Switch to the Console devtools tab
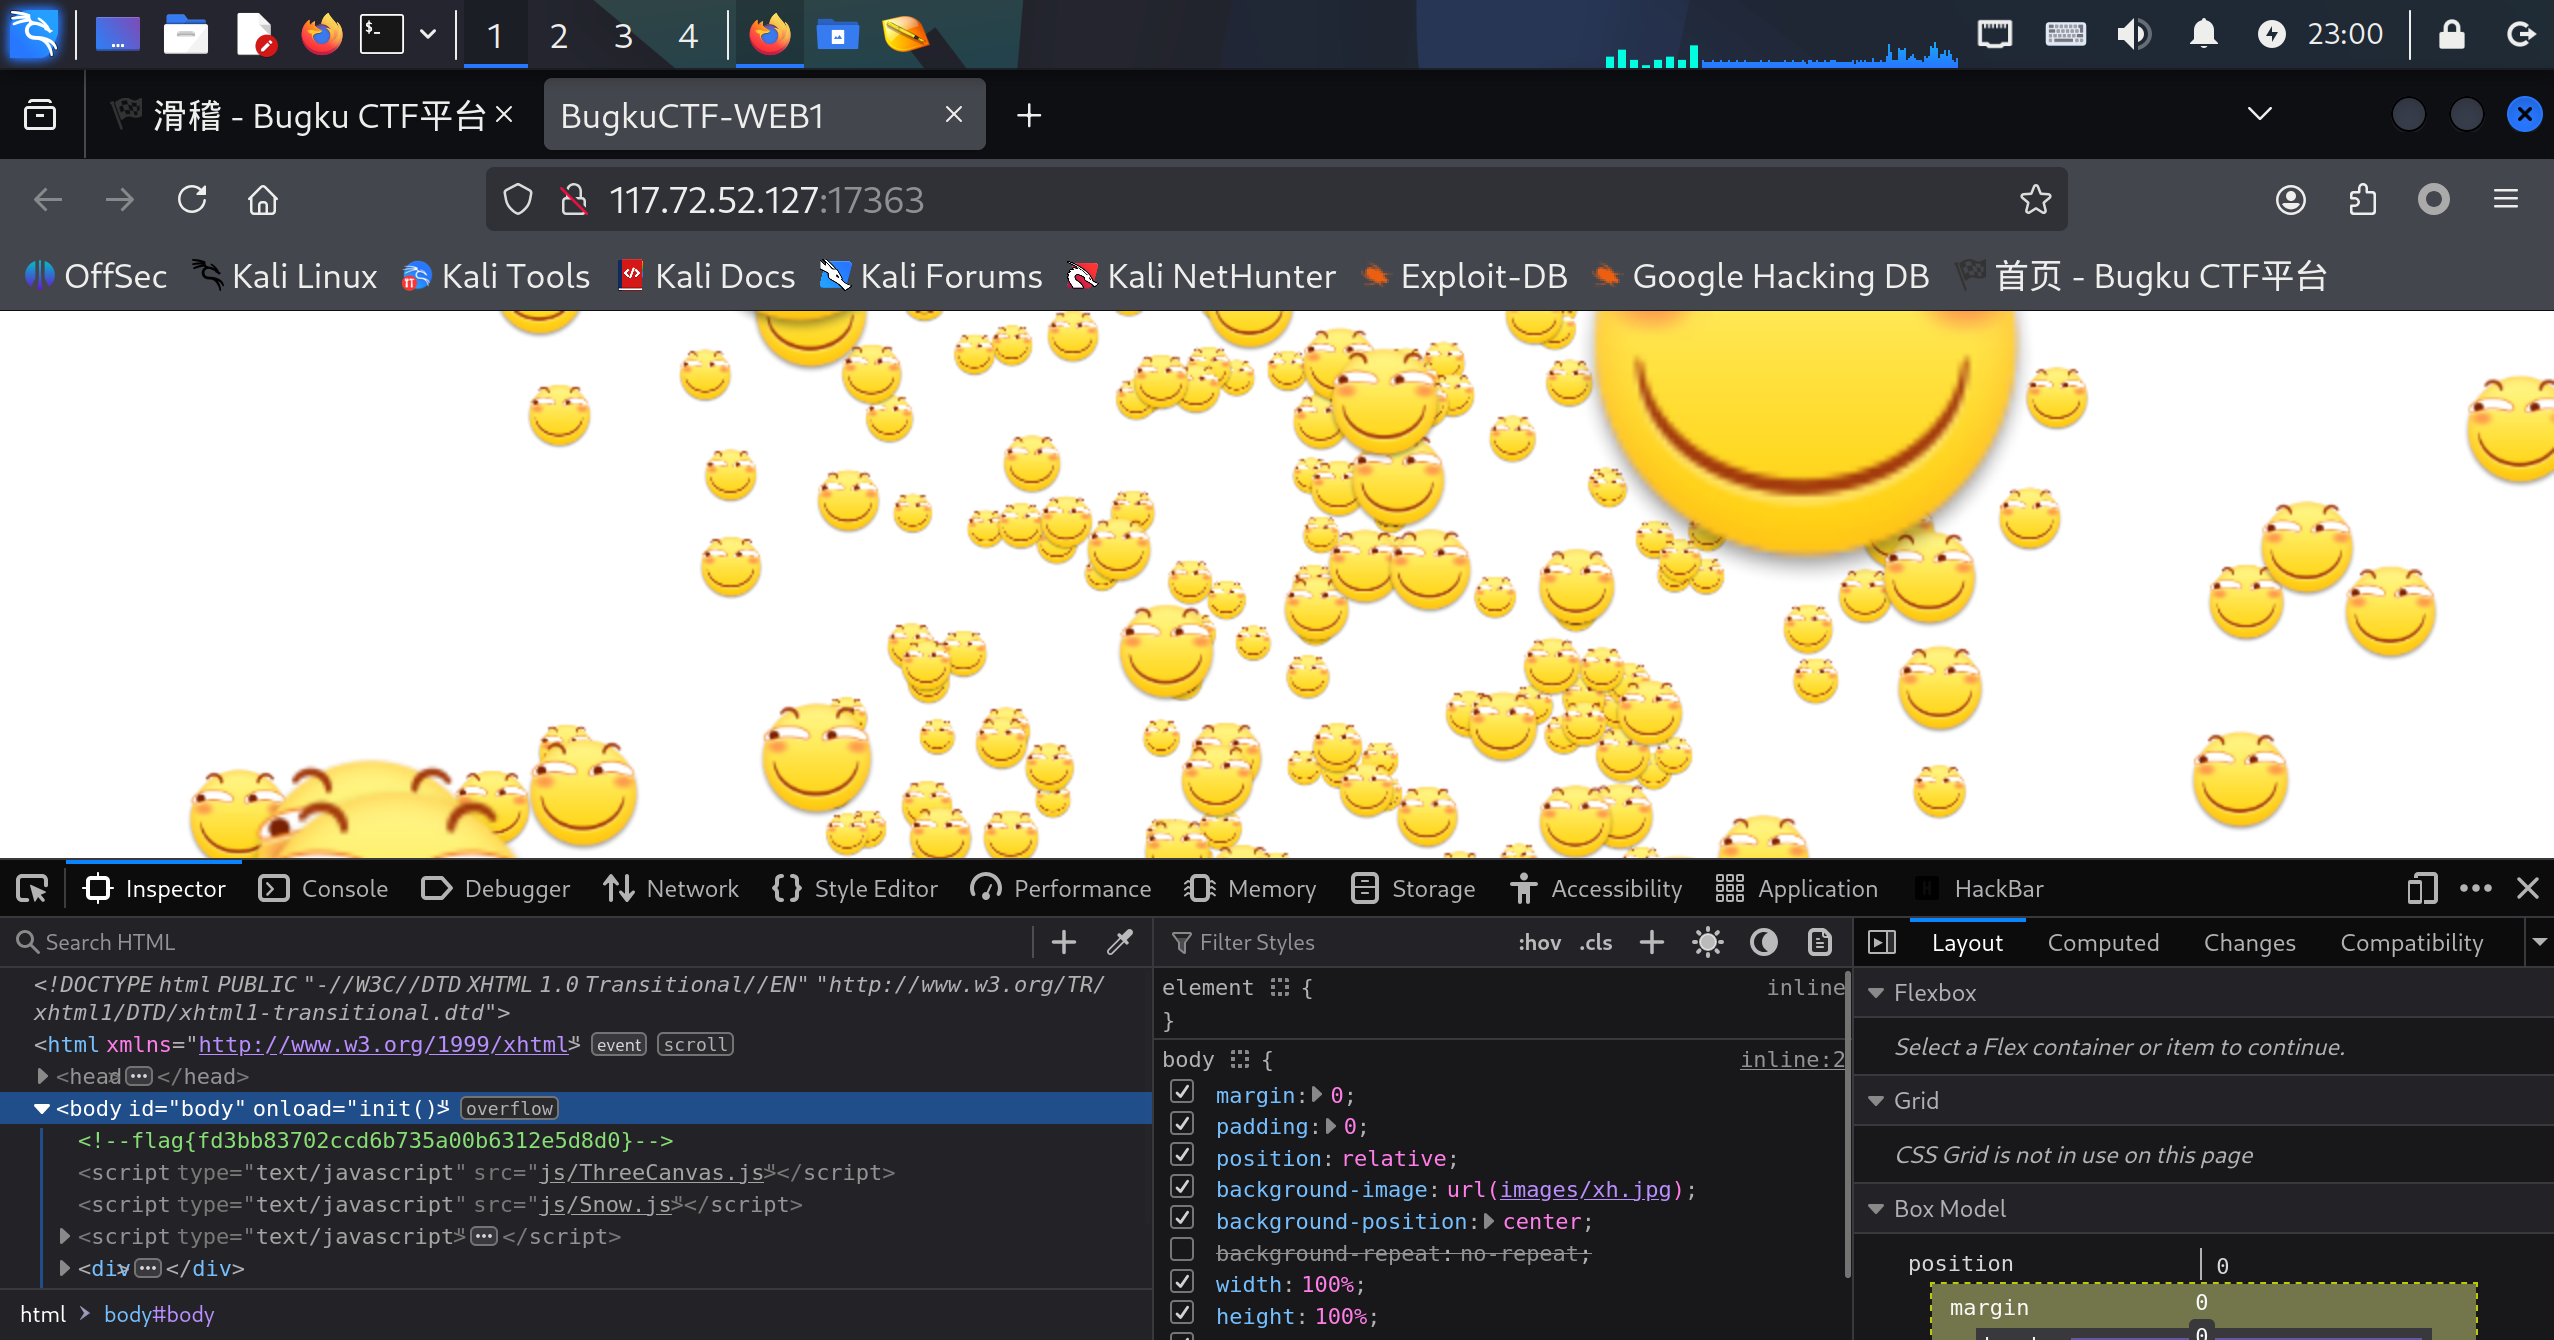Viewport: 2554px width, 1340px height. (324, 889)
